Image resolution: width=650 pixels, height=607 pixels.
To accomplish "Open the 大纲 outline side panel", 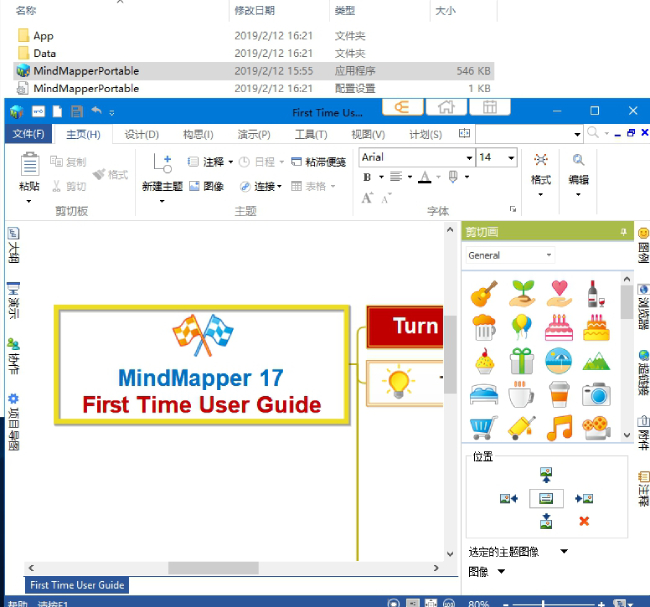I will [x=14, y=245].
